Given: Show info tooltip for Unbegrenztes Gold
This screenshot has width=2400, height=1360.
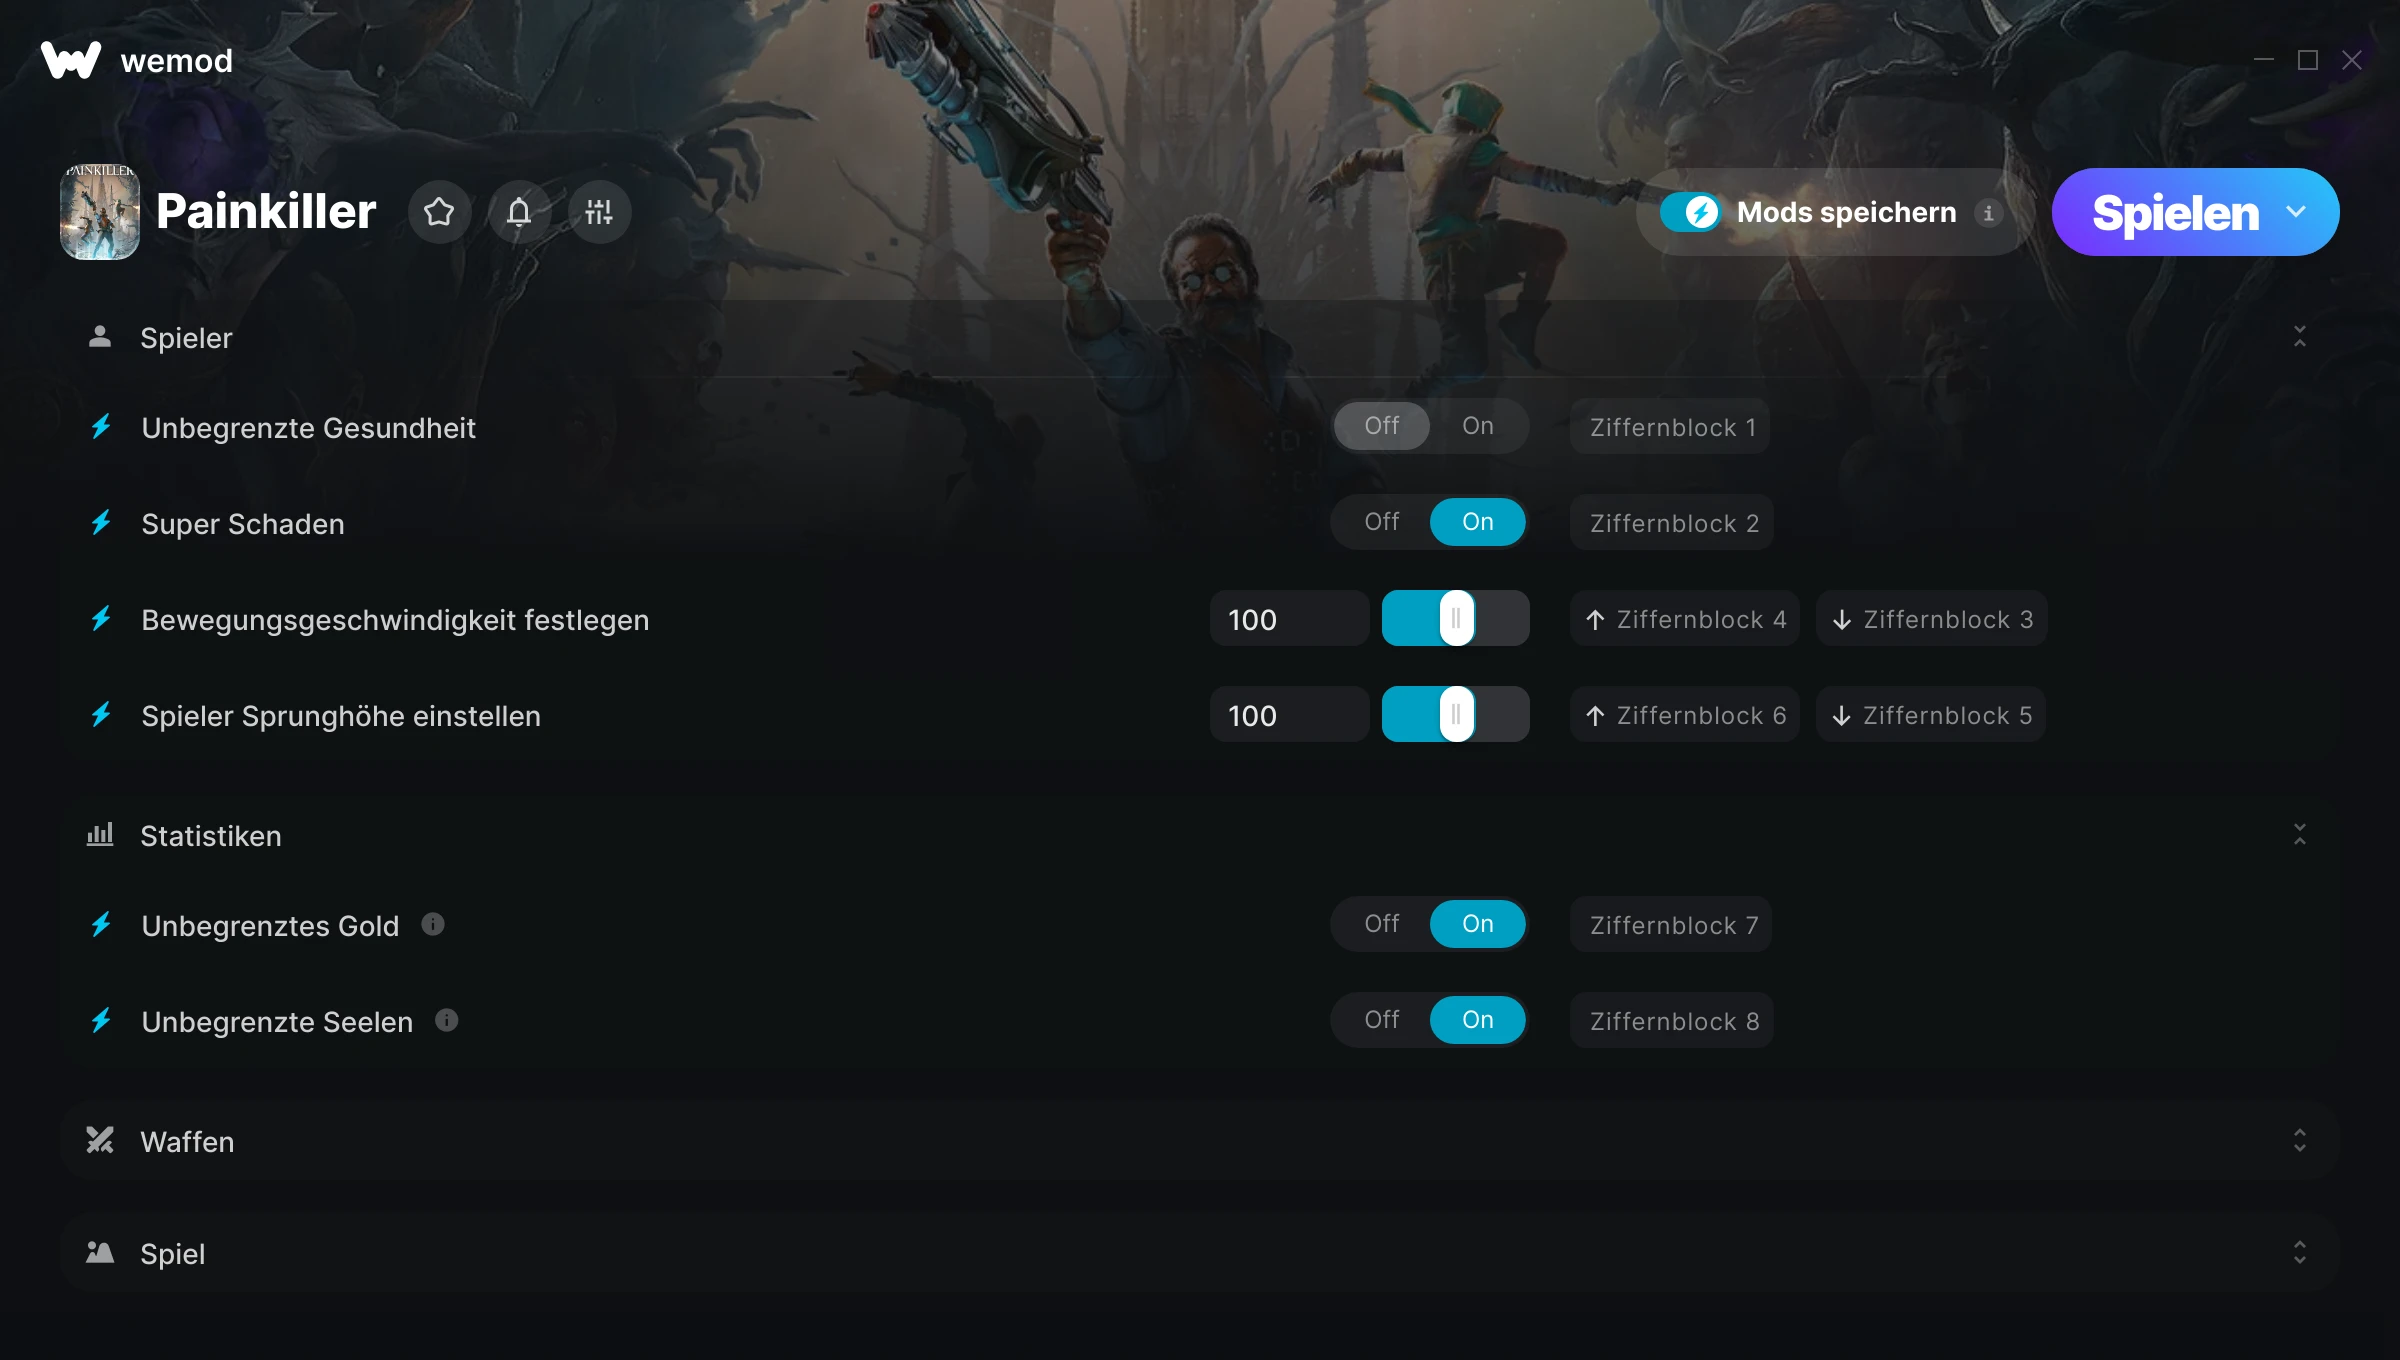Looking at the screenshot, I should [x=433, y=924].
